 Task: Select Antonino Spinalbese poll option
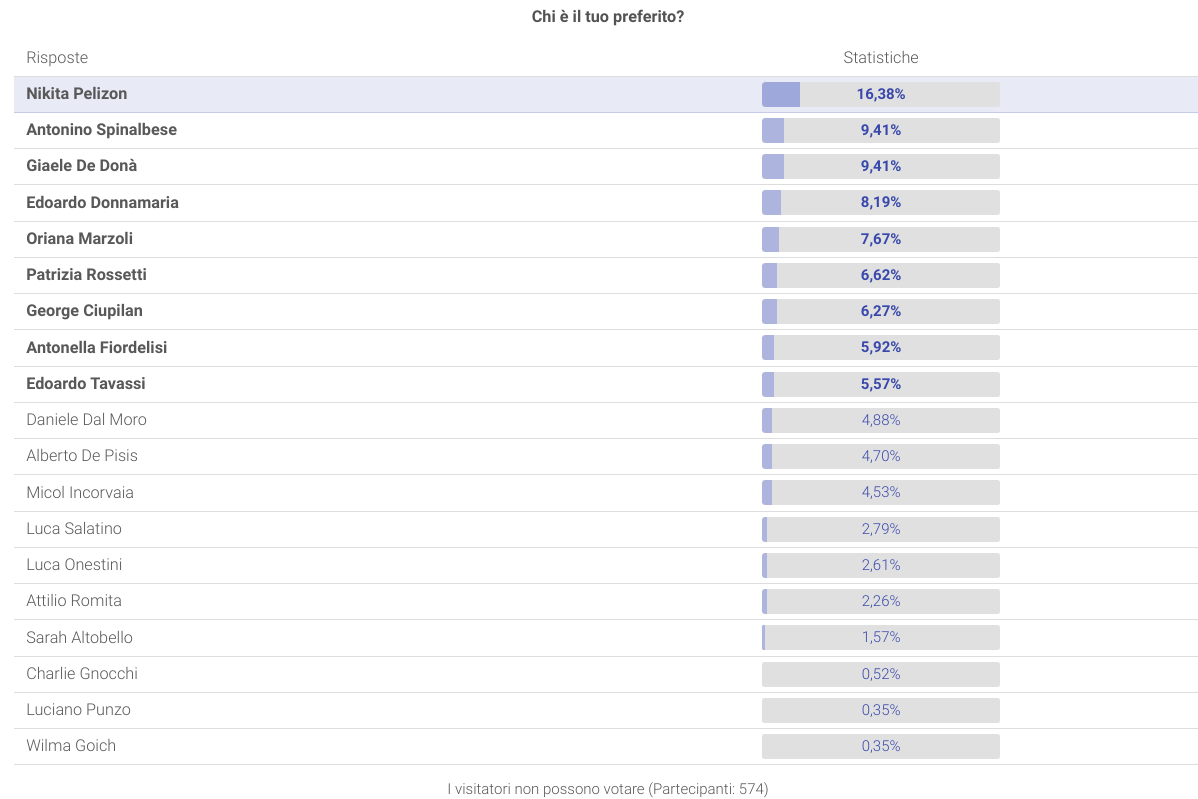click(101, 130)
